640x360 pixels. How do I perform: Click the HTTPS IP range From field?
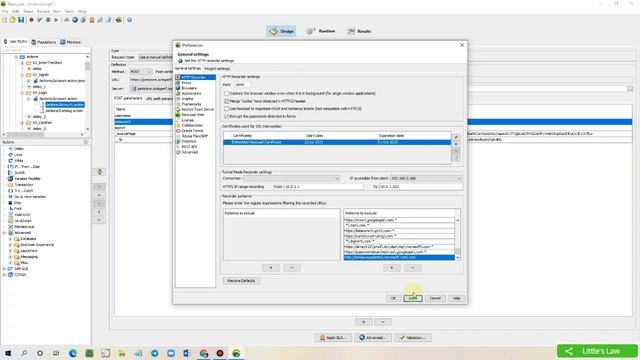[x=323, y=187]
